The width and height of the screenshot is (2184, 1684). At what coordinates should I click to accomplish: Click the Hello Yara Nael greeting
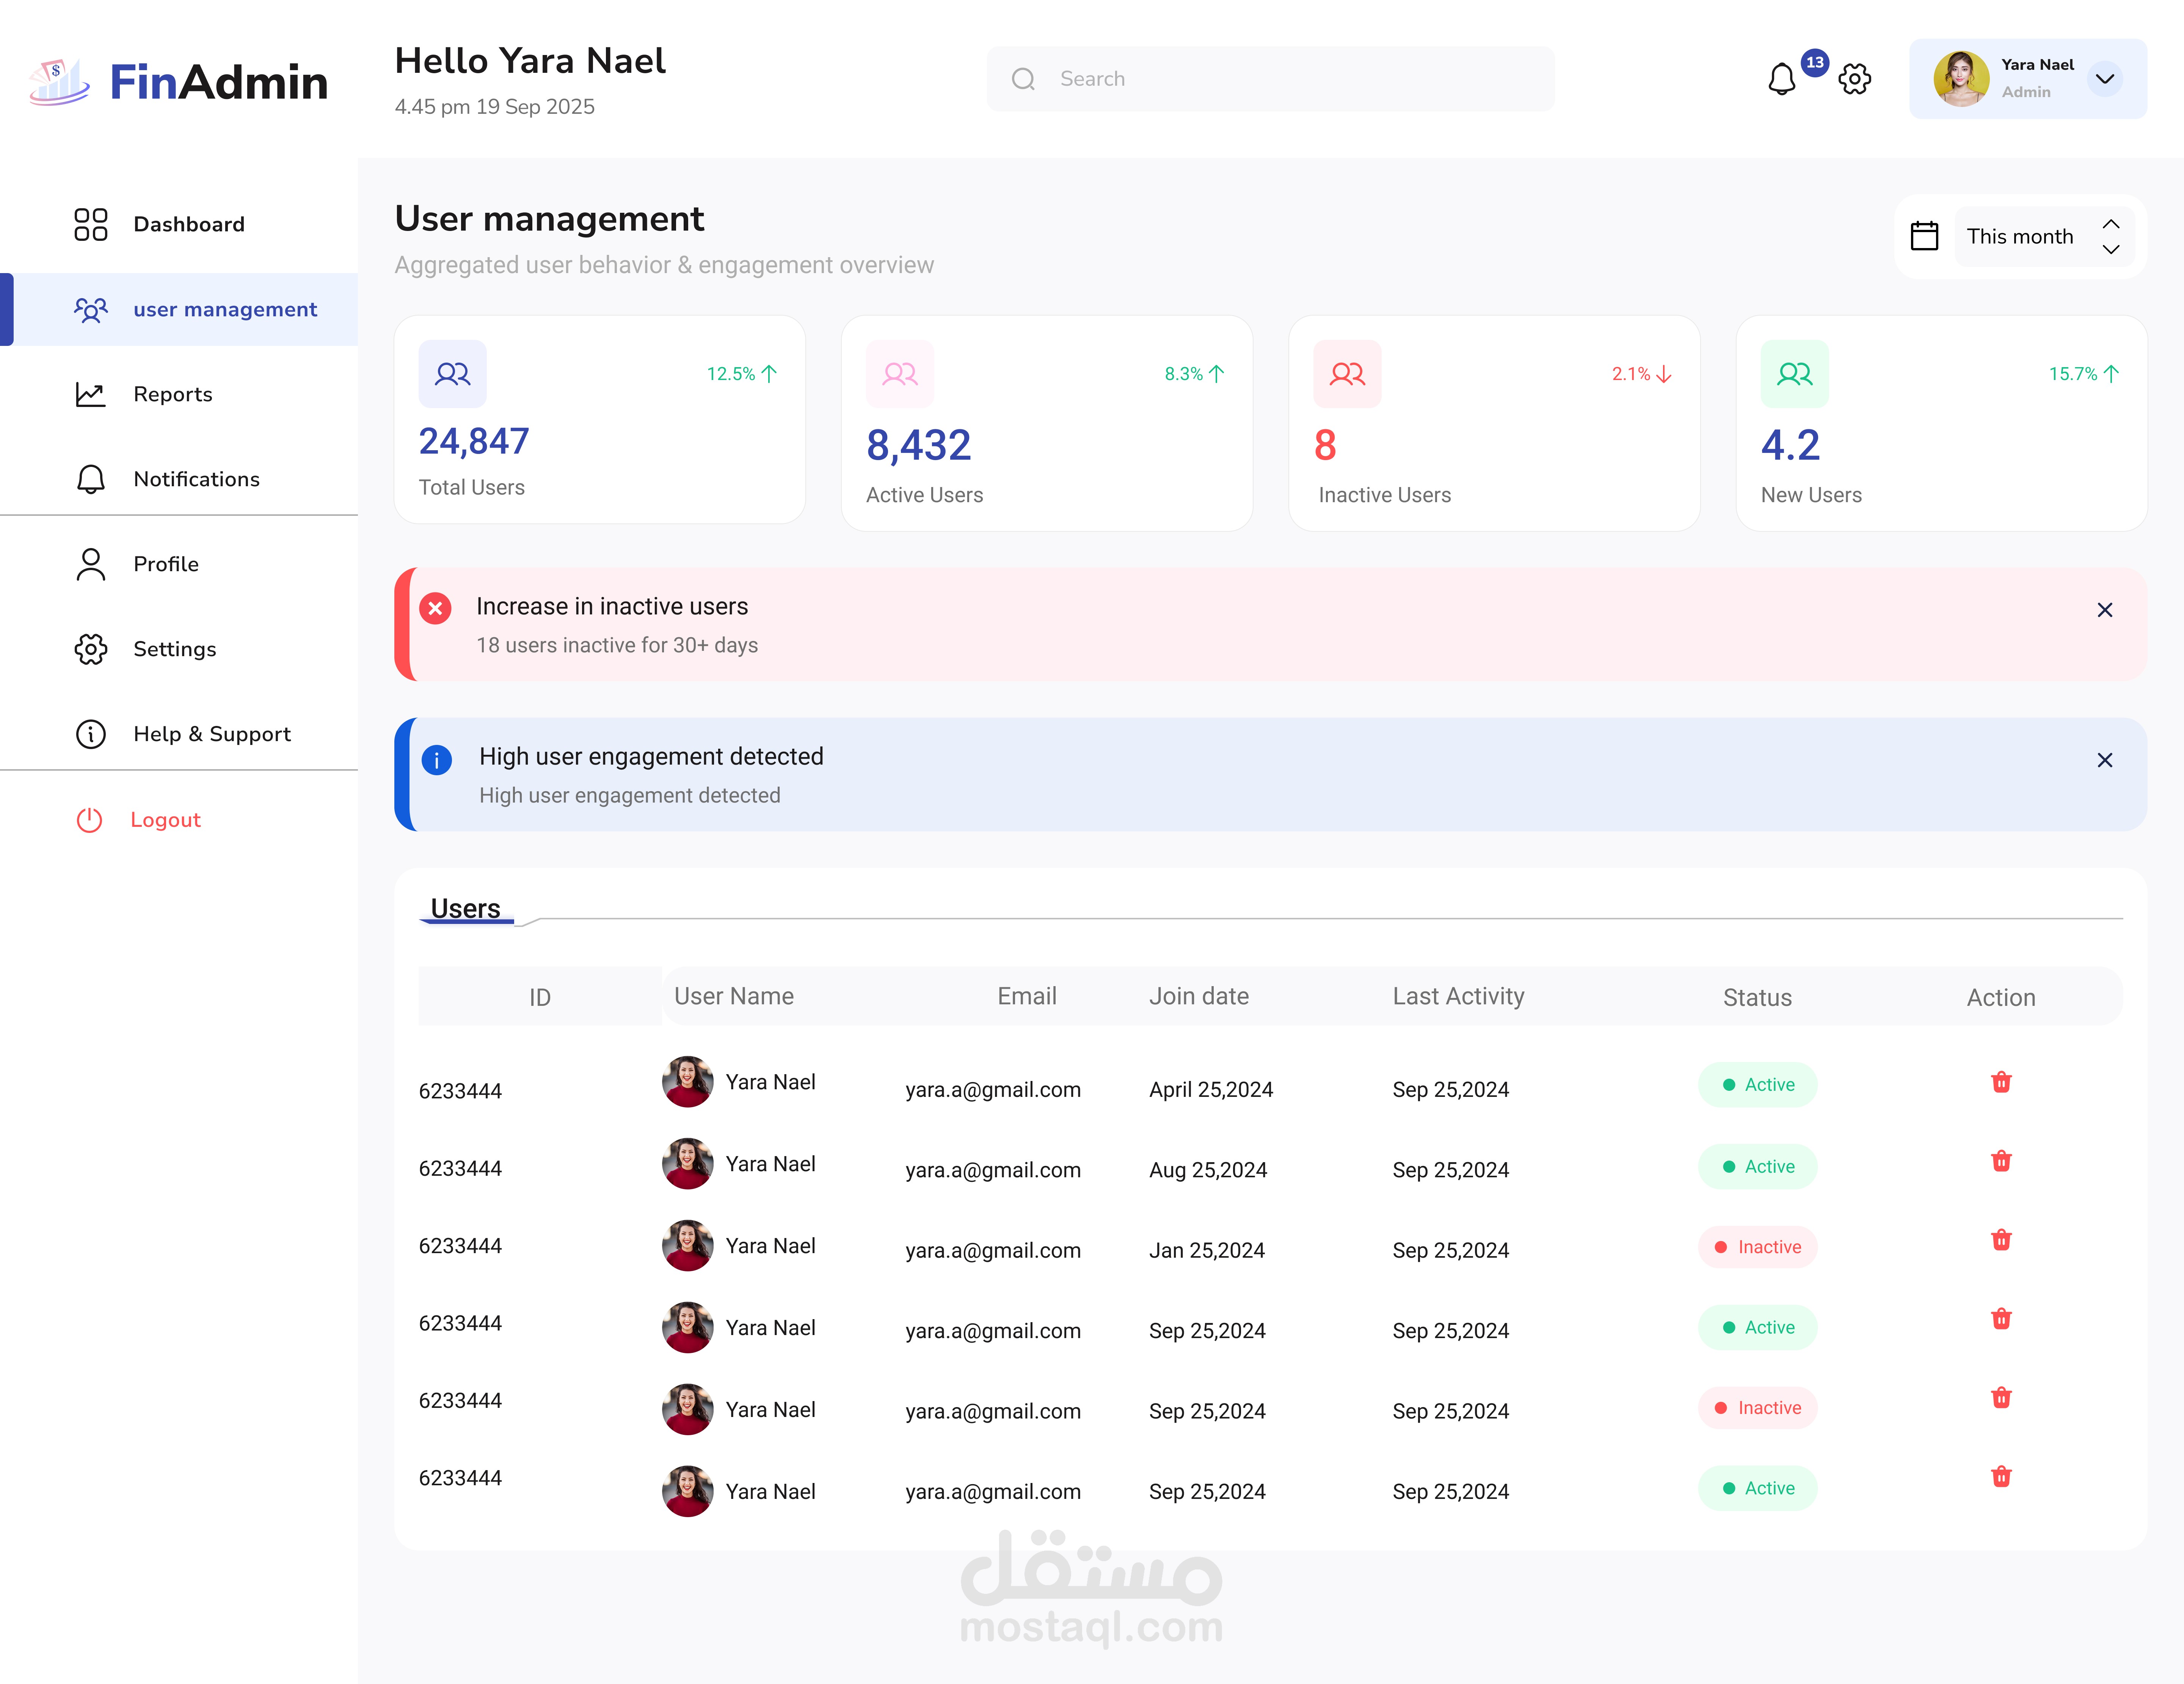click(530, 61)
